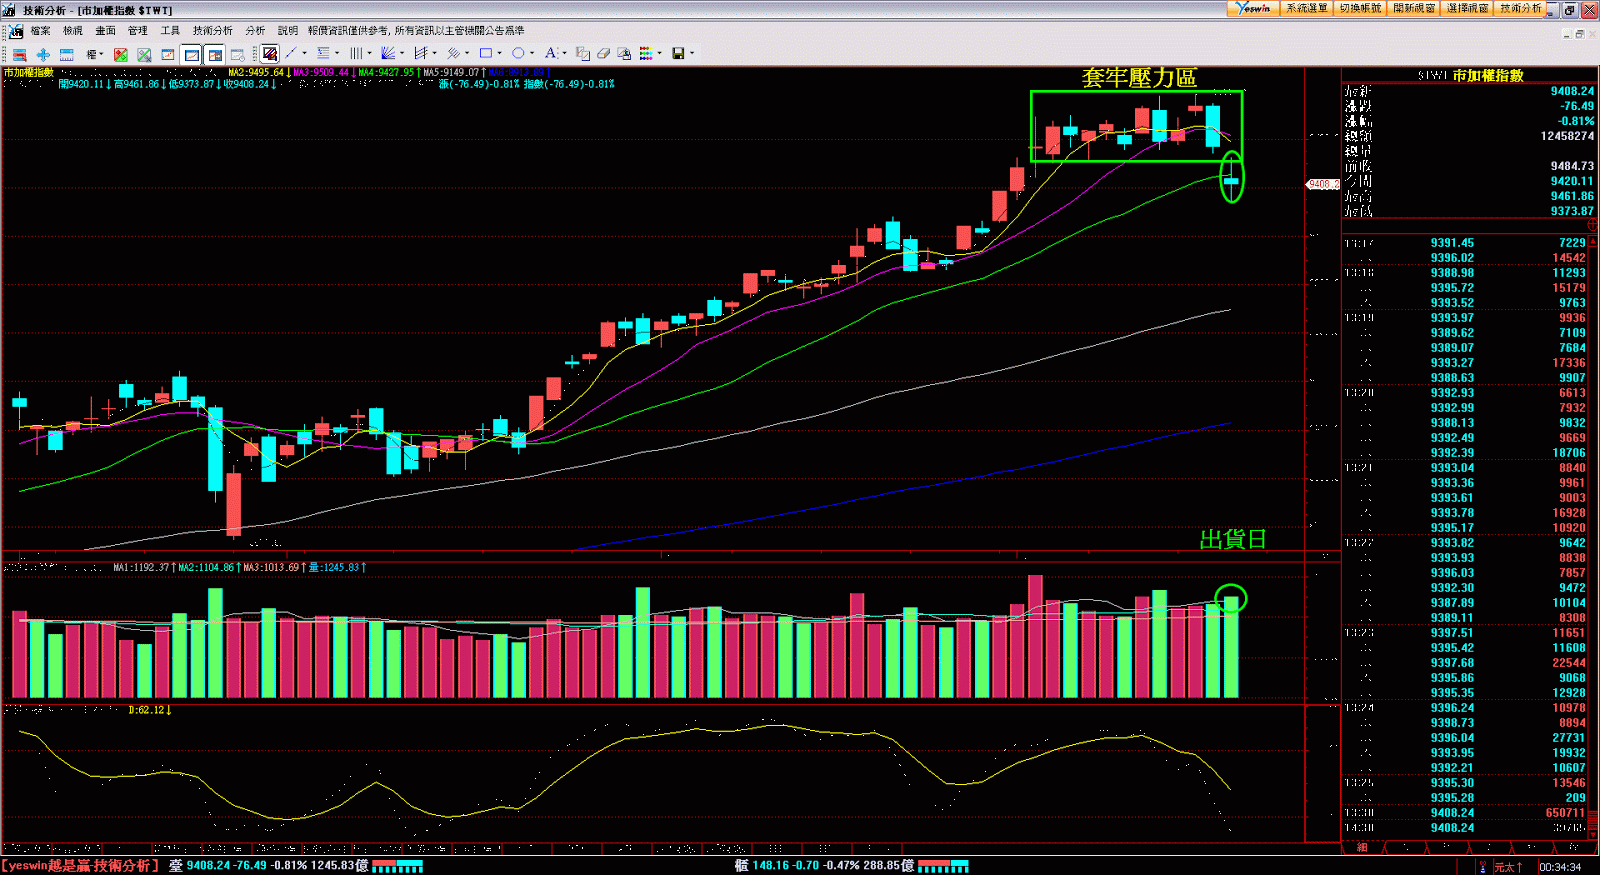Viewport: 1600px width, 875px height.
Task: Expand the rectangle tool dropdown arrow
Action: click(500, 54)
